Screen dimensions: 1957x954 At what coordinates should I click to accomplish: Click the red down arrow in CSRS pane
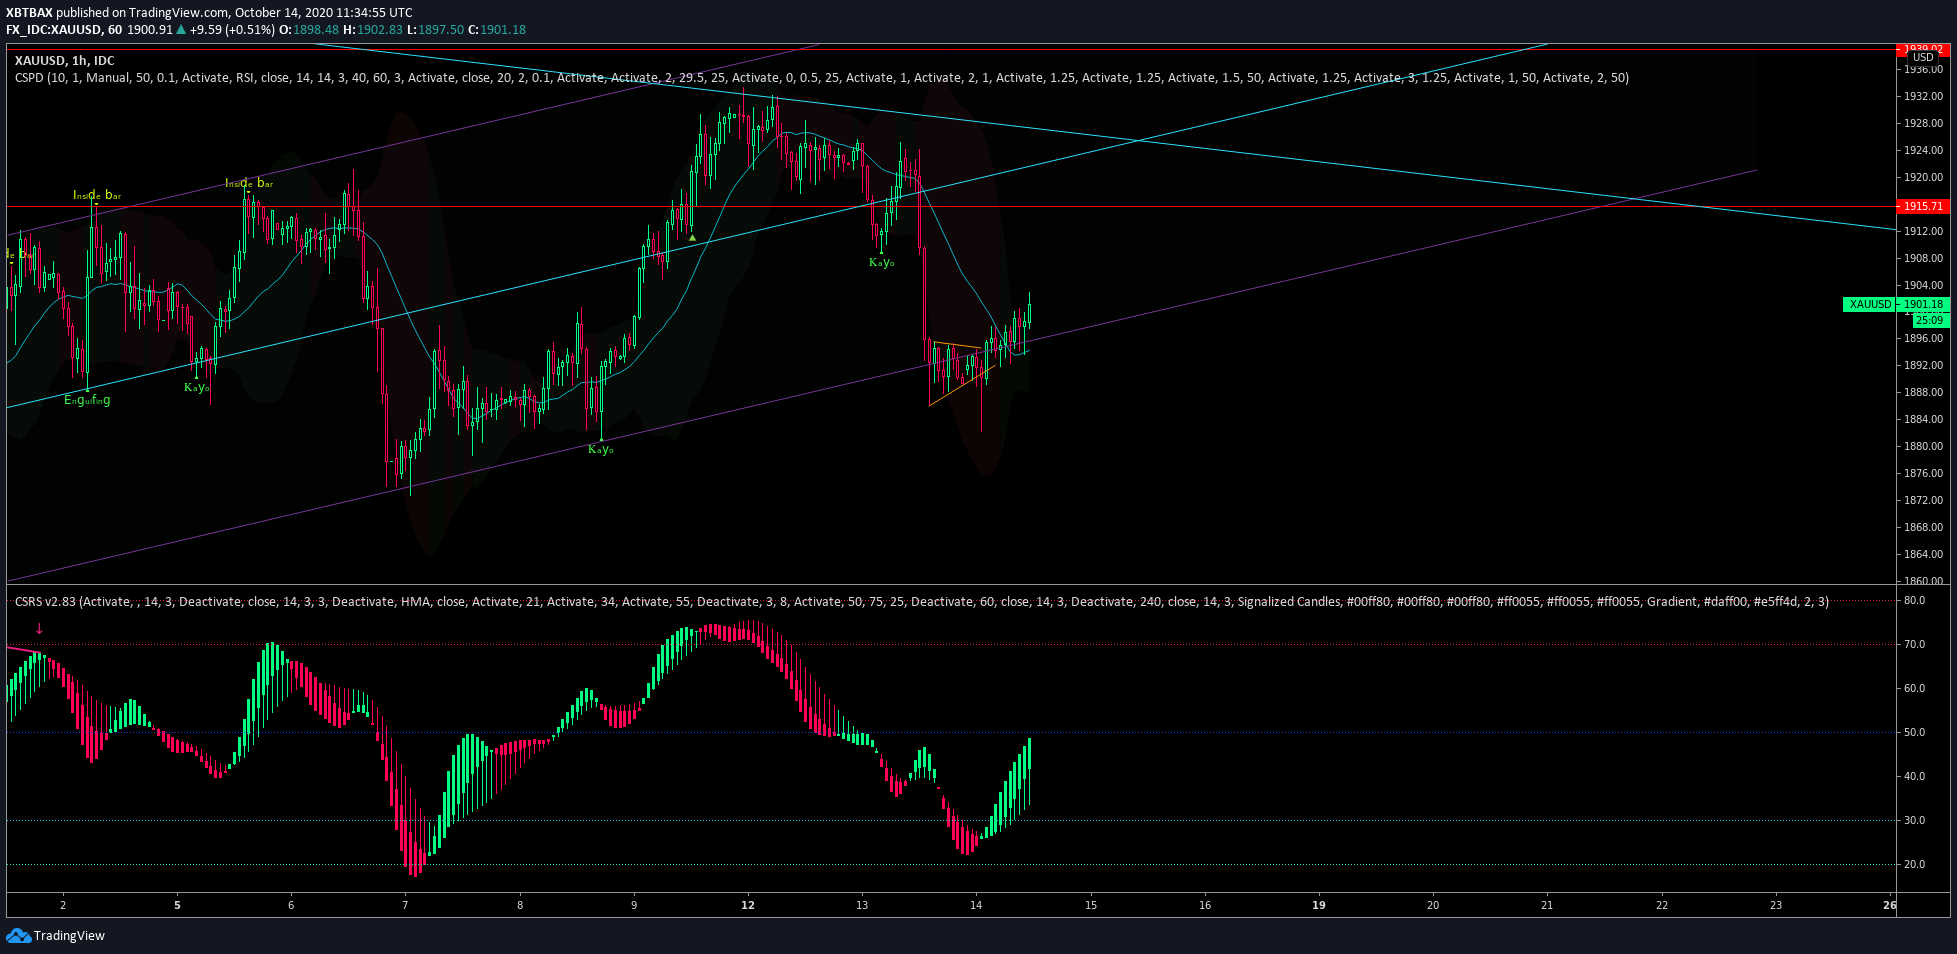pyautogui.click(x=39, y=629)
